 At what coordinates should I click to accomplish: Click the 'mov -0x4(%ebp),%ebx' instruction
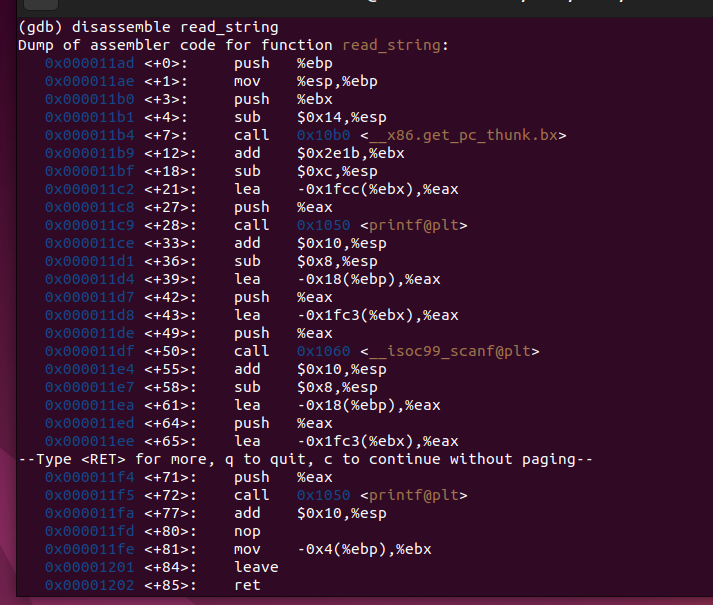click(x=332, y=550)
